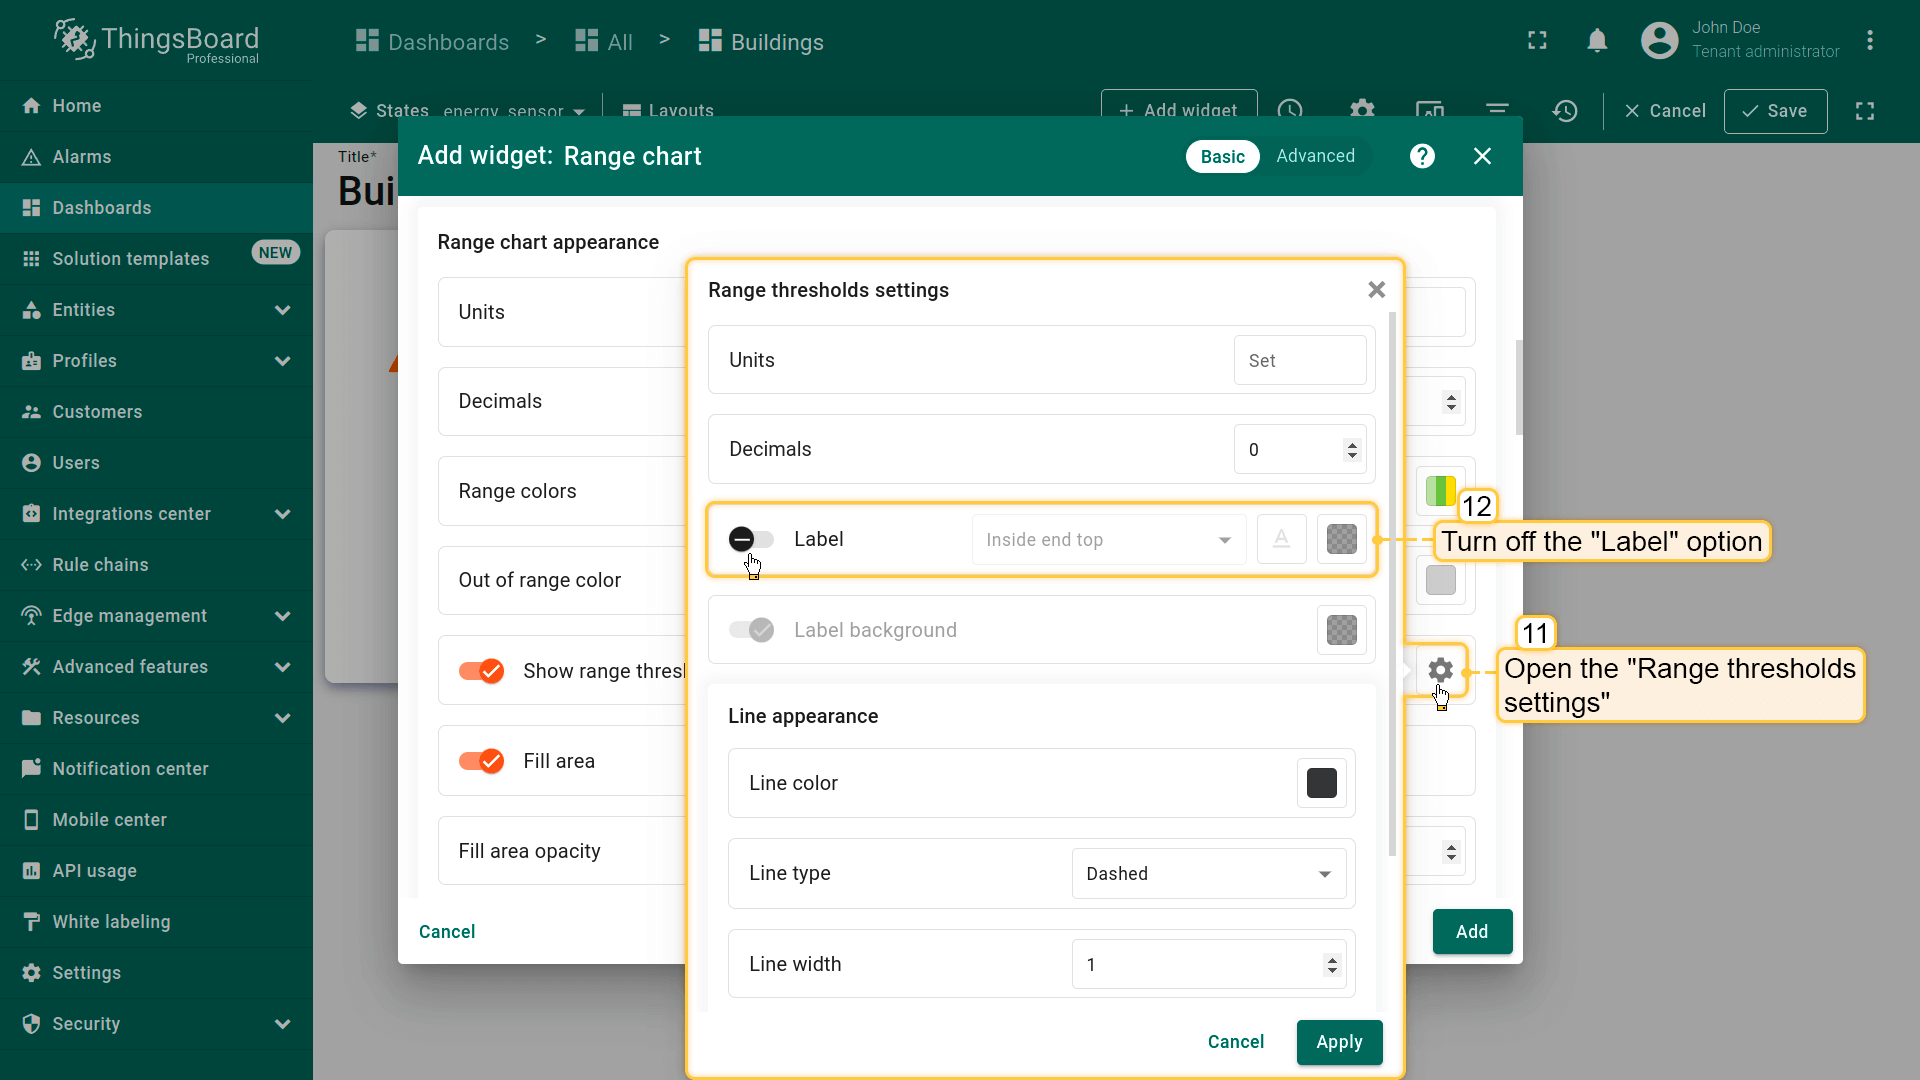Click the notifications bell icon

coord(1597,41)
